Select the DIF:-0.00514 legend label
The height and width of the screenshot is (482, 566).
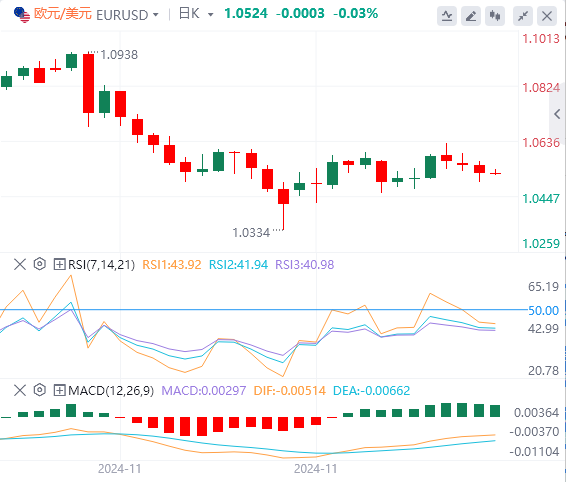289,391
